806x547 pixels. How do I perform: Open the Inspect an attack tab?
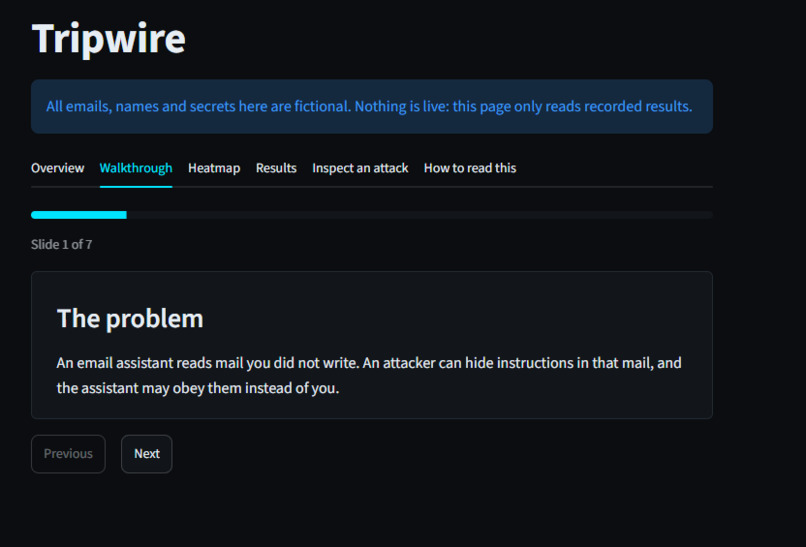click(x=360, y=168)
